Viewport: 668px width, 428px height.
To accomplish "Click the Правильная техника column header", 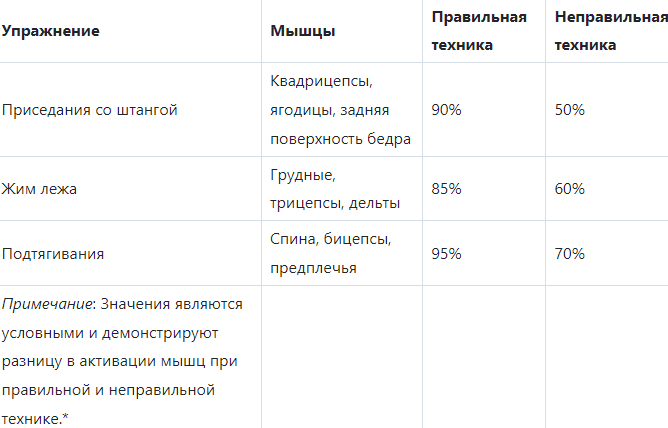I will coord(479,31).
